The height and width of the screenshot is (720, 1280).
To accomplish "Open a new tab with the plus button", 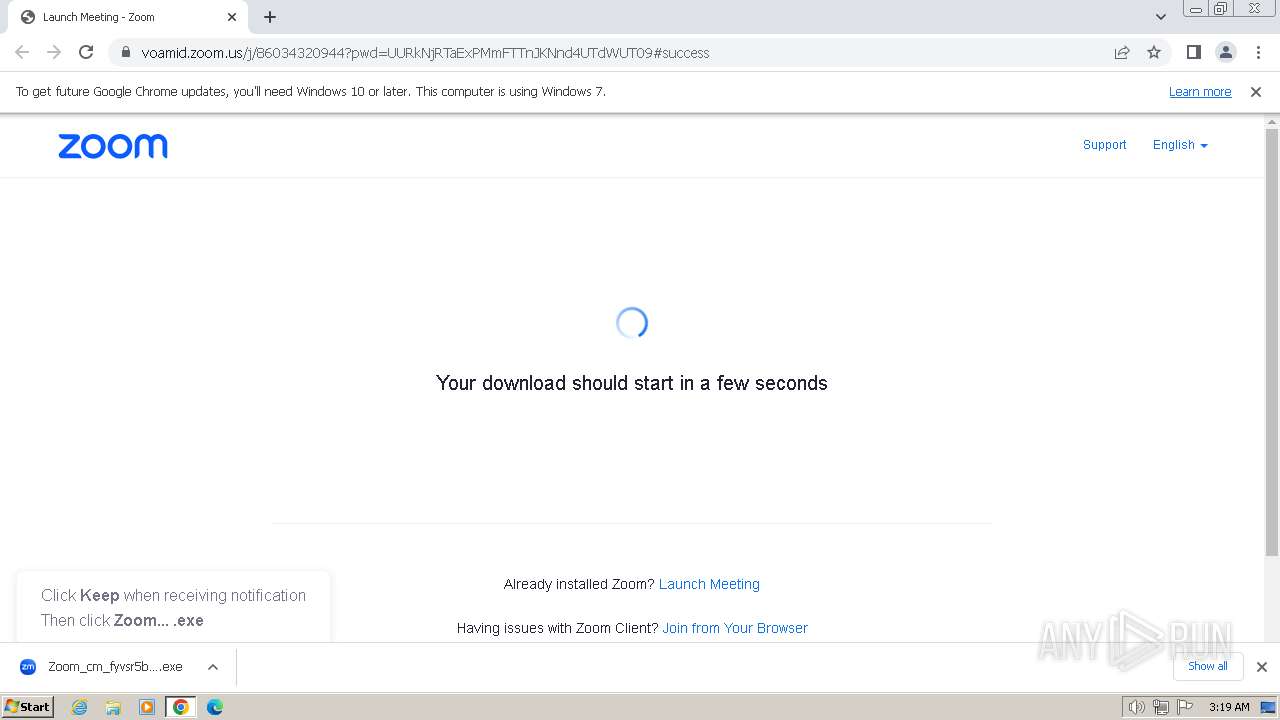I will coord(270,17).
